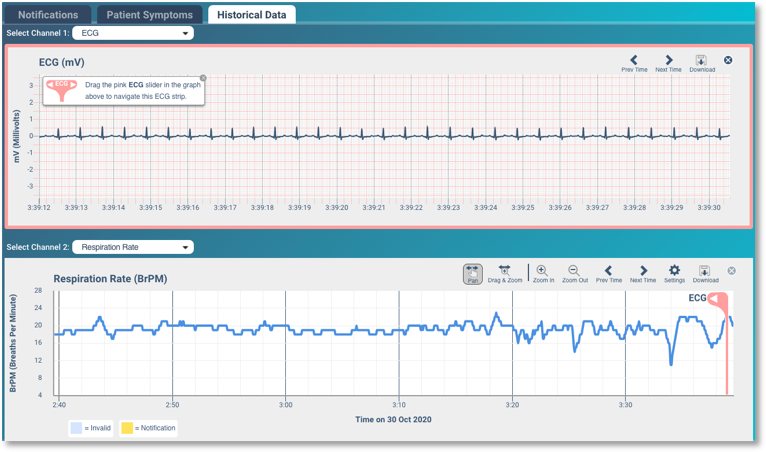The height and width of the screenshot is (452, 766).
Task: Click the yellow Notification legend swatch
Action: coord(127,428)
